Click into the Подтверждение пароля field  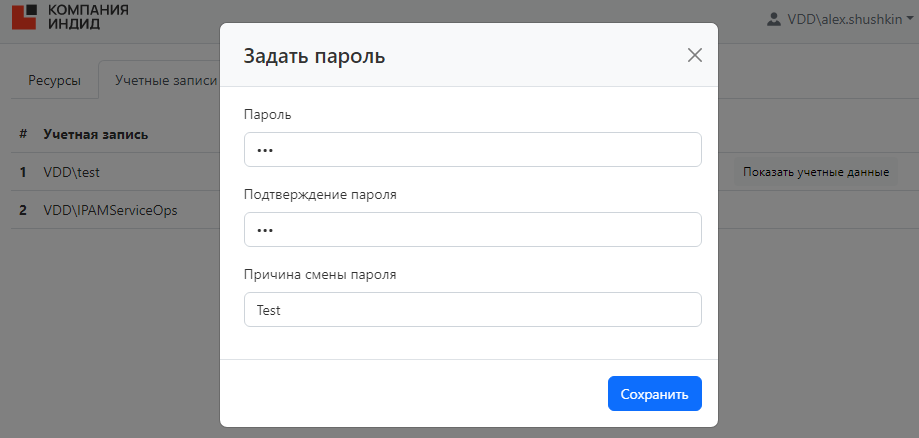point(472,229)
